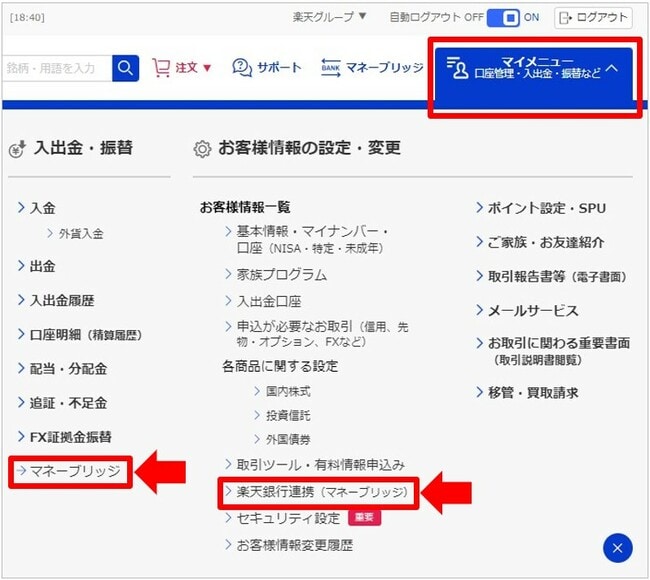Screen dimensions: 650x580
Task: Open セキュリティ設定
Action: (x=288, y=518)
